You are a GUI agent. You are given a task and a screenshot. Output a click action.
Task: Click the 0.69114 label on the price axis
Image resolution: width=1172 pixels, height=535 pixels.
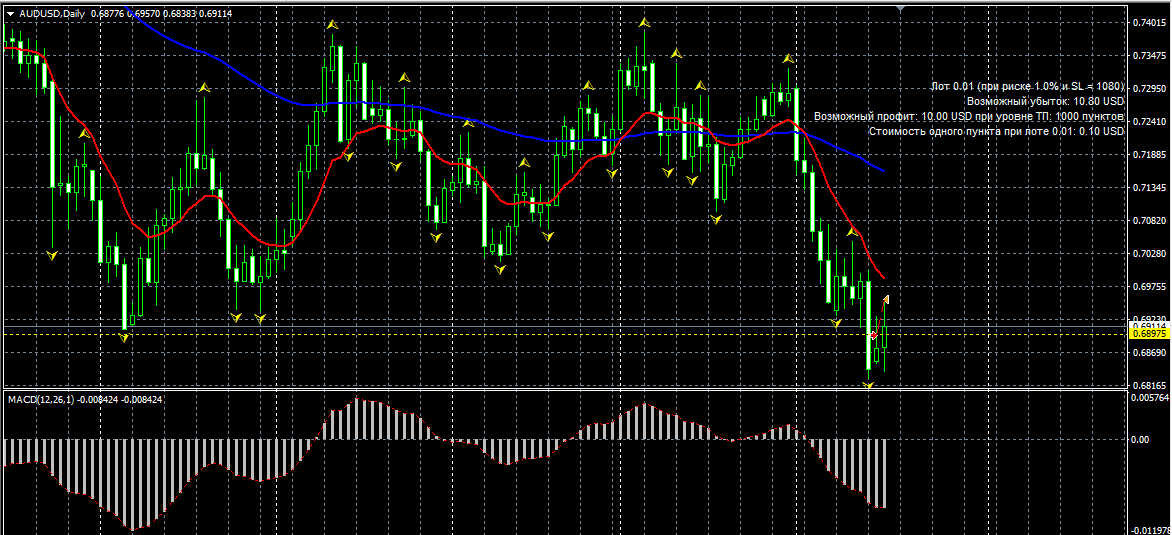pos(1148,327)
